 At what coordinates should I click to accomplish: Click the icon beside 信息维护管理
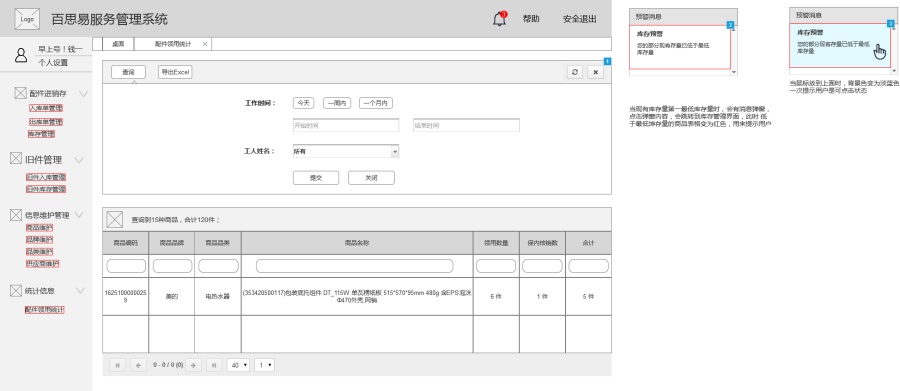(16, 215)
